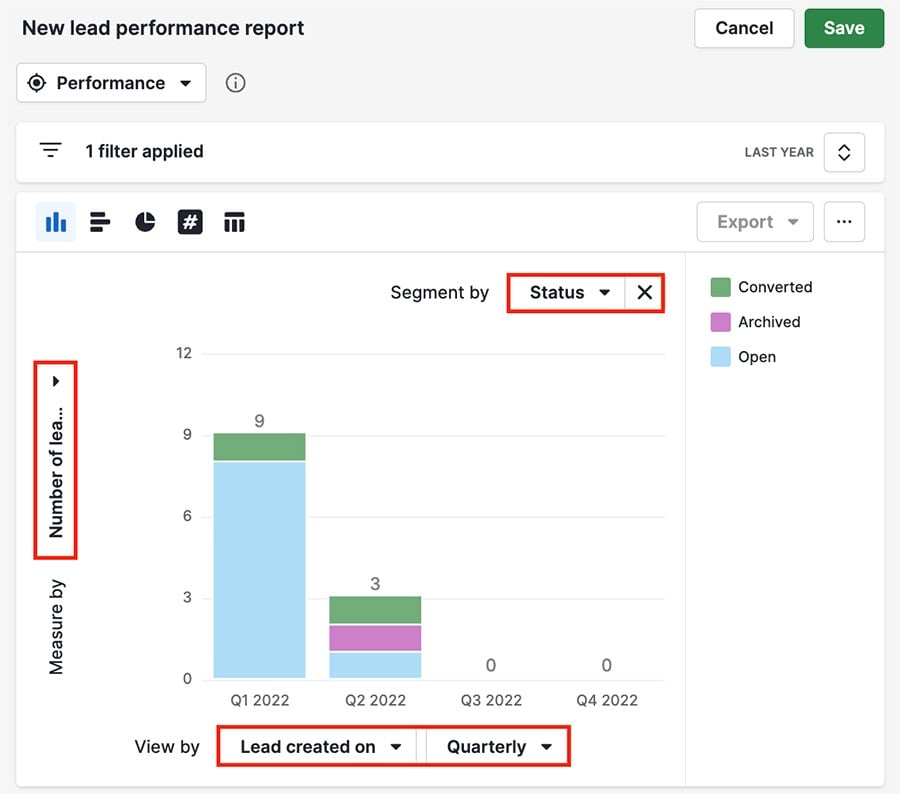The image size is (900, 794).
Task: Cancel the report editing
Action: 743,28
